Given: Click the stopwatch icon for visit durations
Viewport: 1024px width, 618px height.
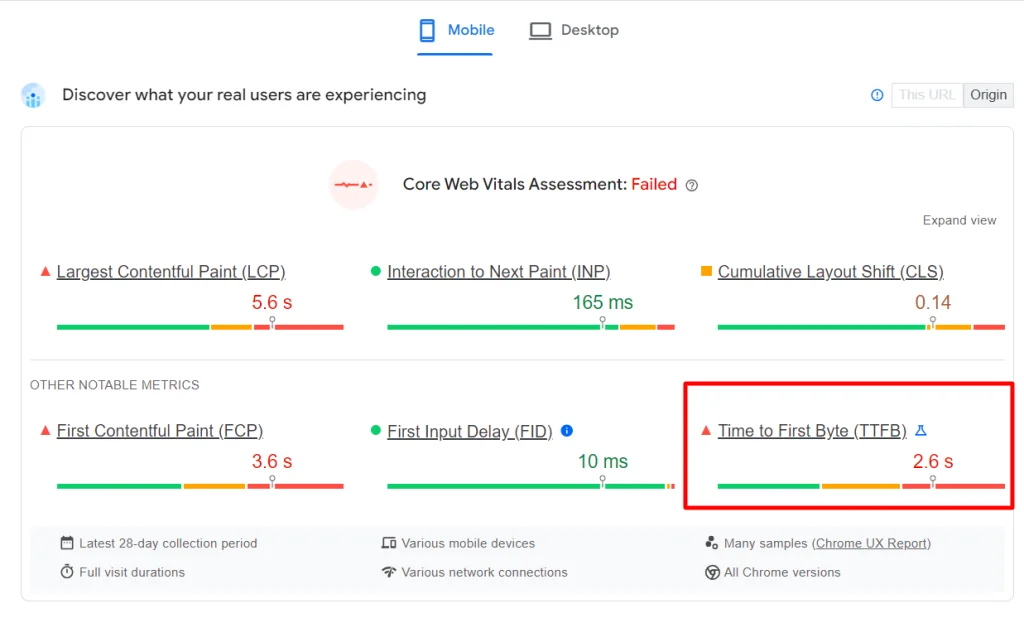Looking at the screenshot, I should 67,572.
